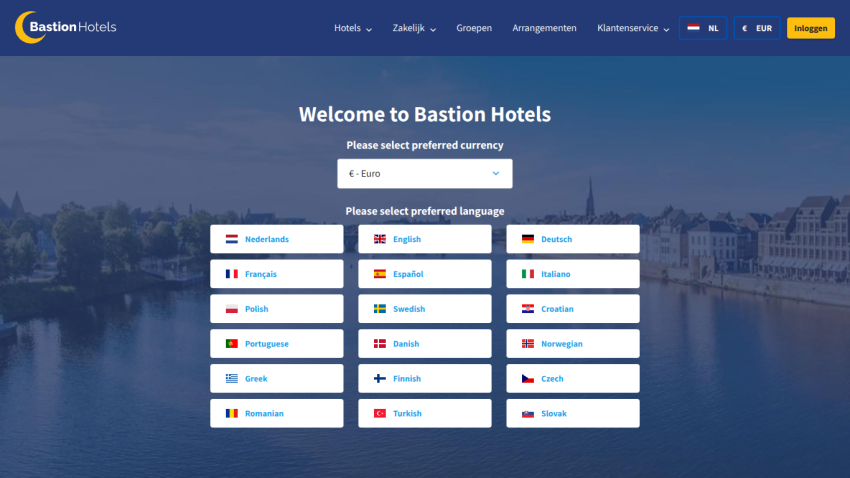This screenshot has height=478, width=850.
Task: Click the Czech language text
Action: (x=552, y=378)
